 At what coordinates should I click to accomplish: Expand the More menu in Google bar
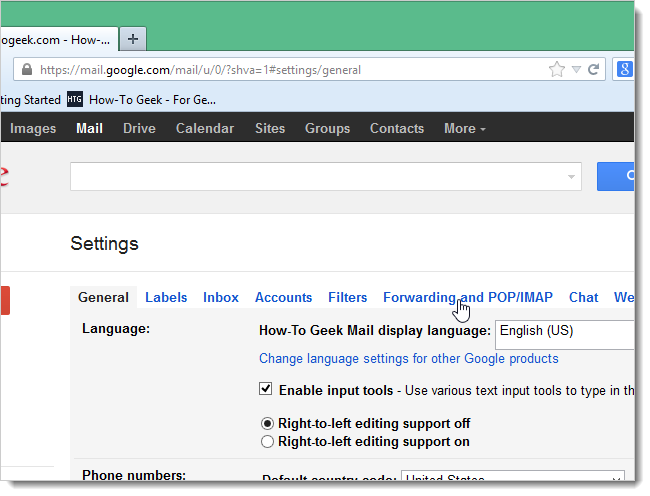coord(465,128)
